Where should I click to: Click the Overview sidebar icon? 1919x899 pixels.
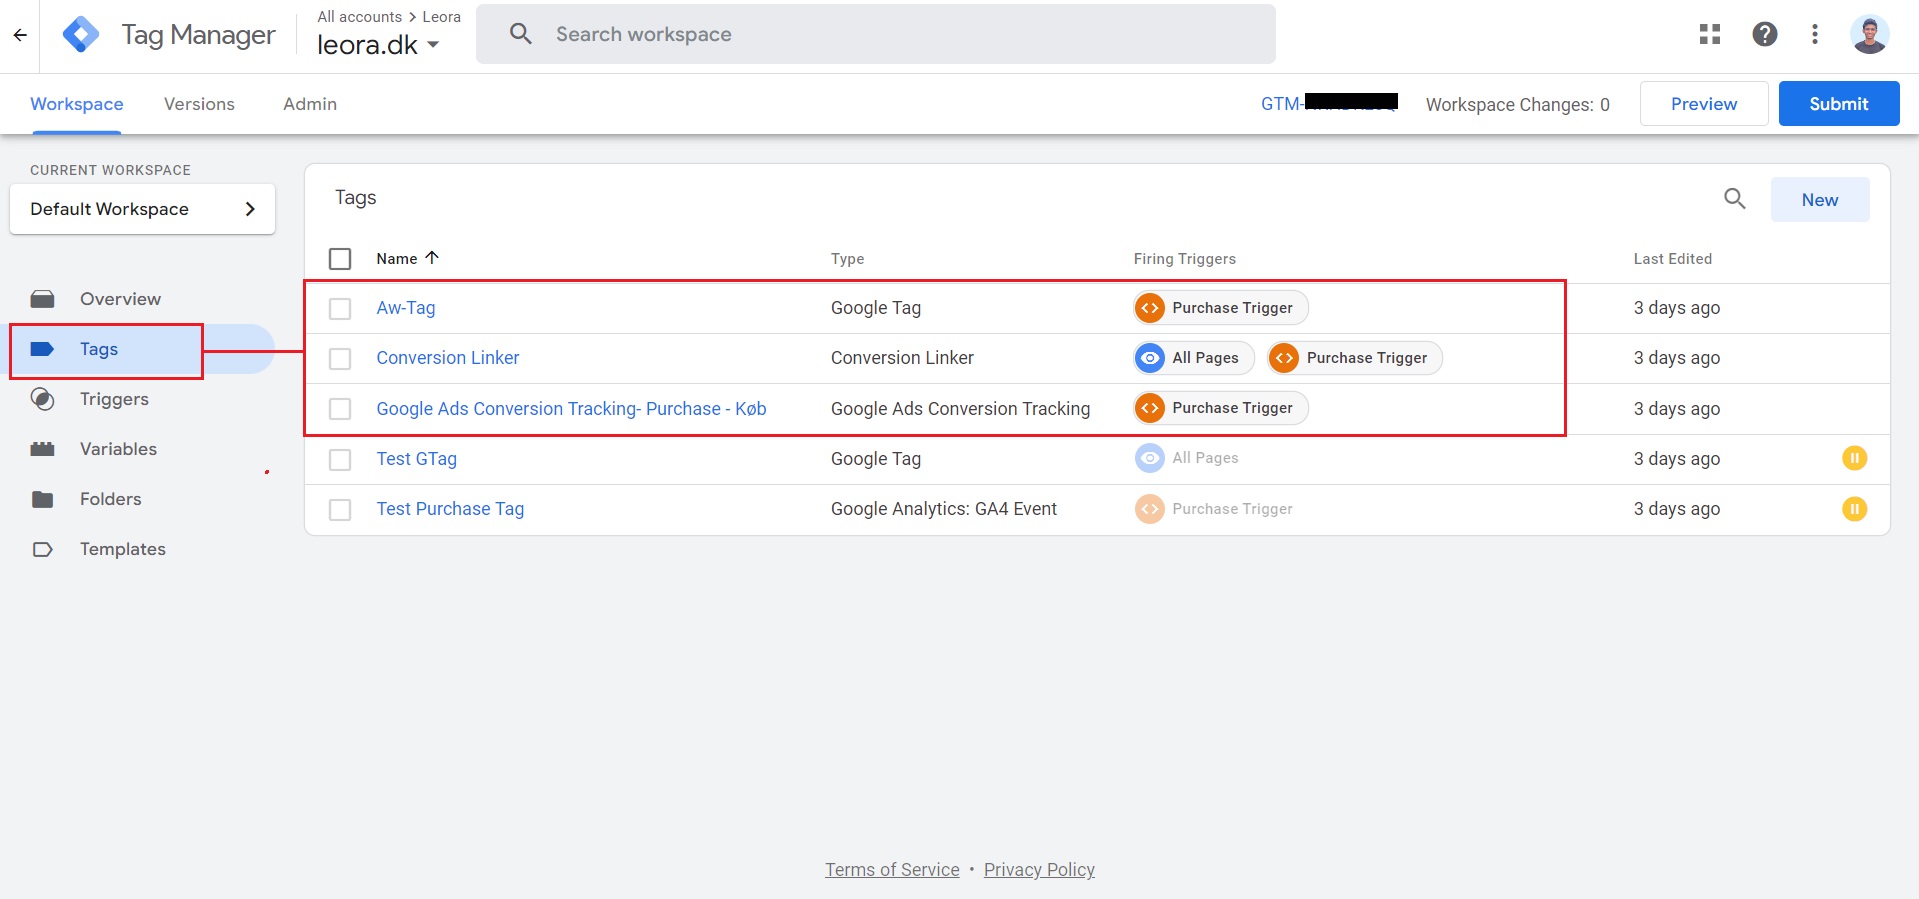click(42, 299)
